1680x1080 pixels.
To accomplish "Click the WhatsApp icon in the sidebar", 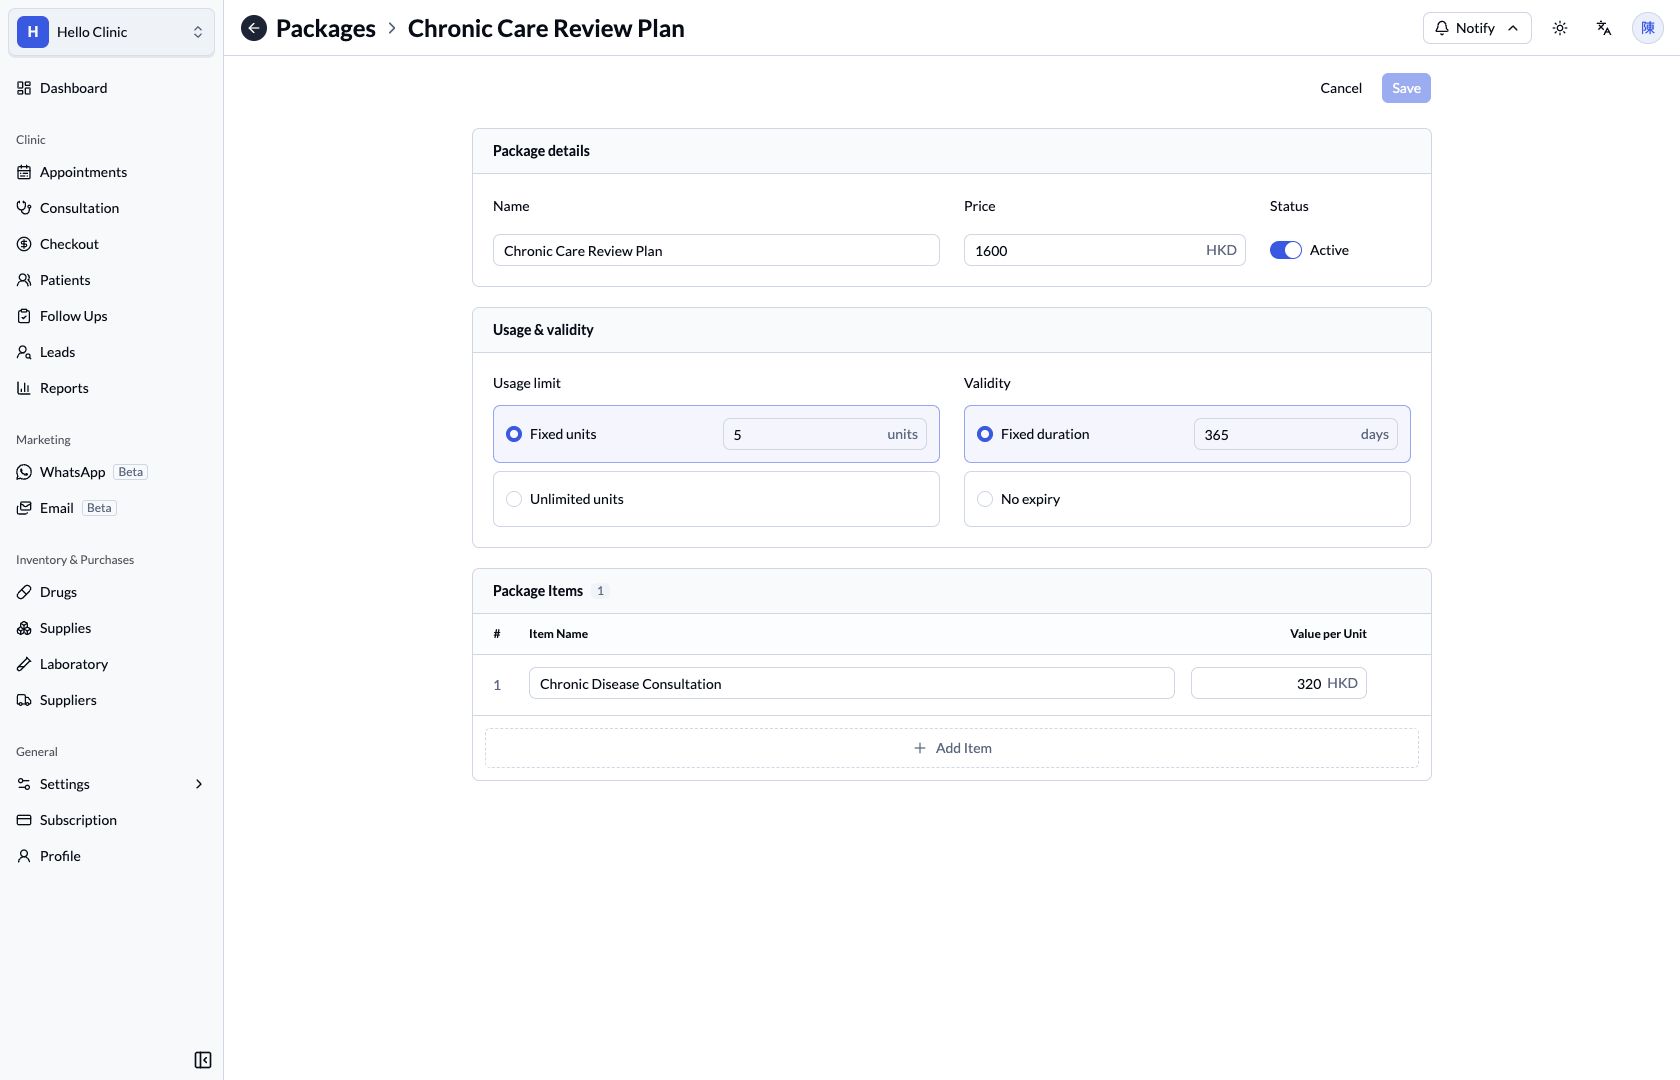I will pyautogui.click(x=24, y=472).
